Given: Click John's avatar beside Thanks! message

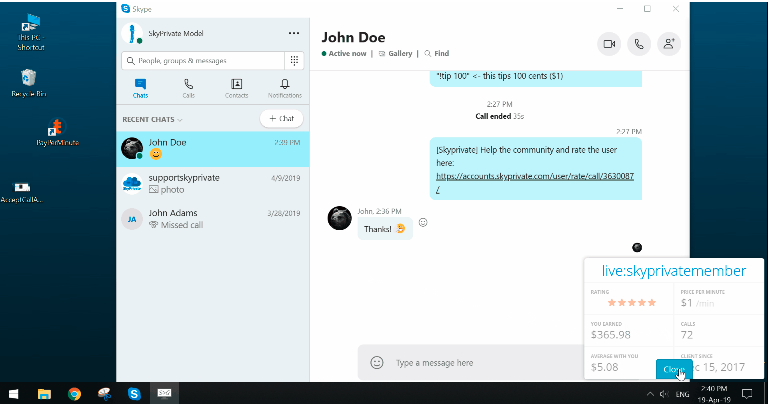Looking at the screenshot, I should (x=340, y=219).
